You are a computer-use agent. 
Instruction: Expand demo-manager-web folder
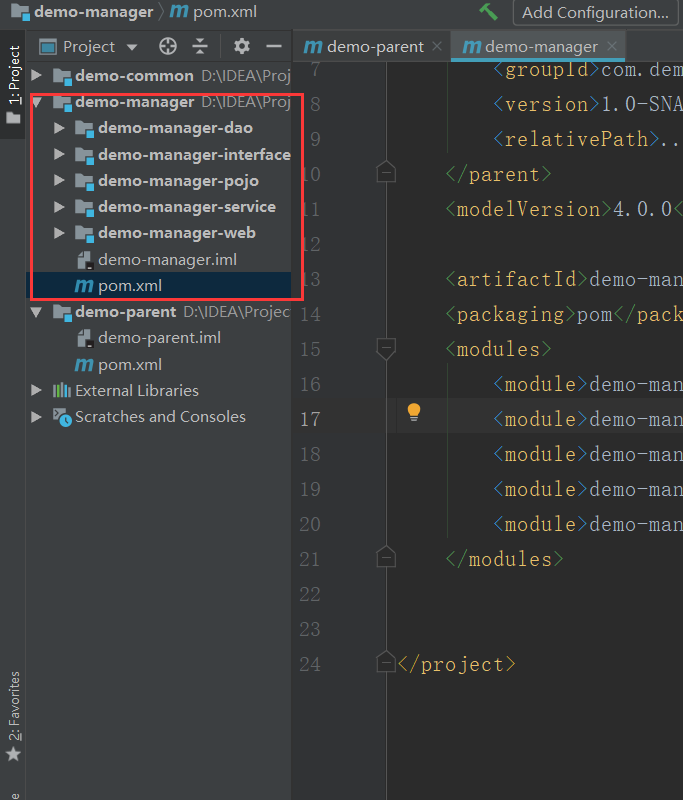(x=59, y=233)
